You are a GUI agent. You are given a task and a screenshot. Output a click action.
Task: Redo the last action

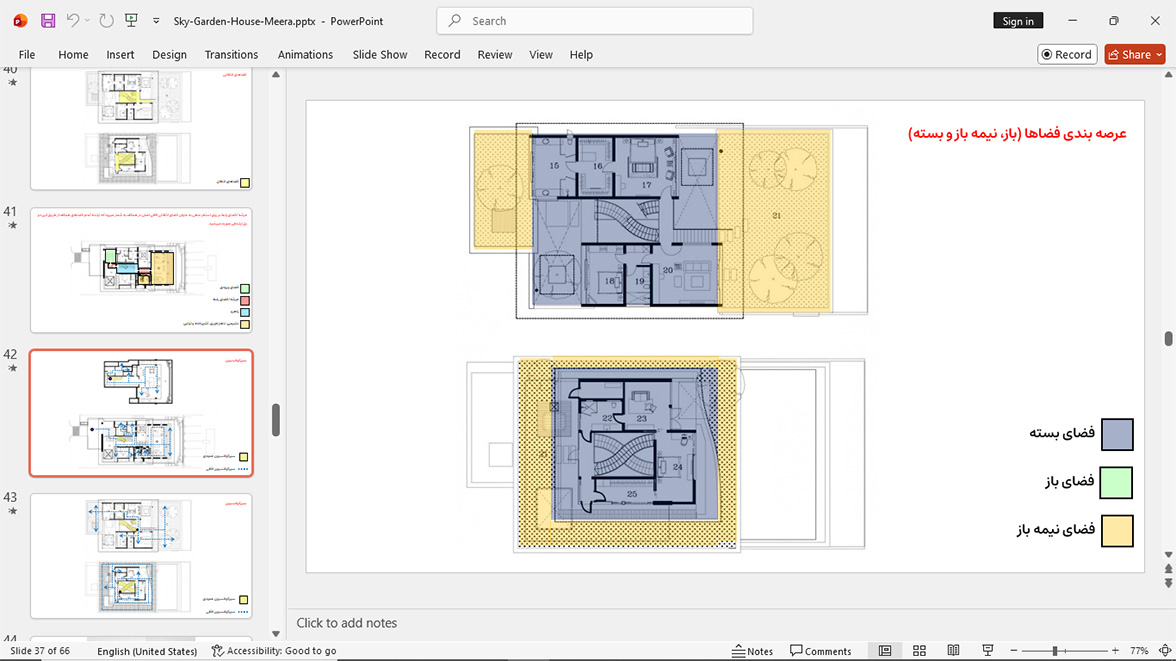click(106, 21)
